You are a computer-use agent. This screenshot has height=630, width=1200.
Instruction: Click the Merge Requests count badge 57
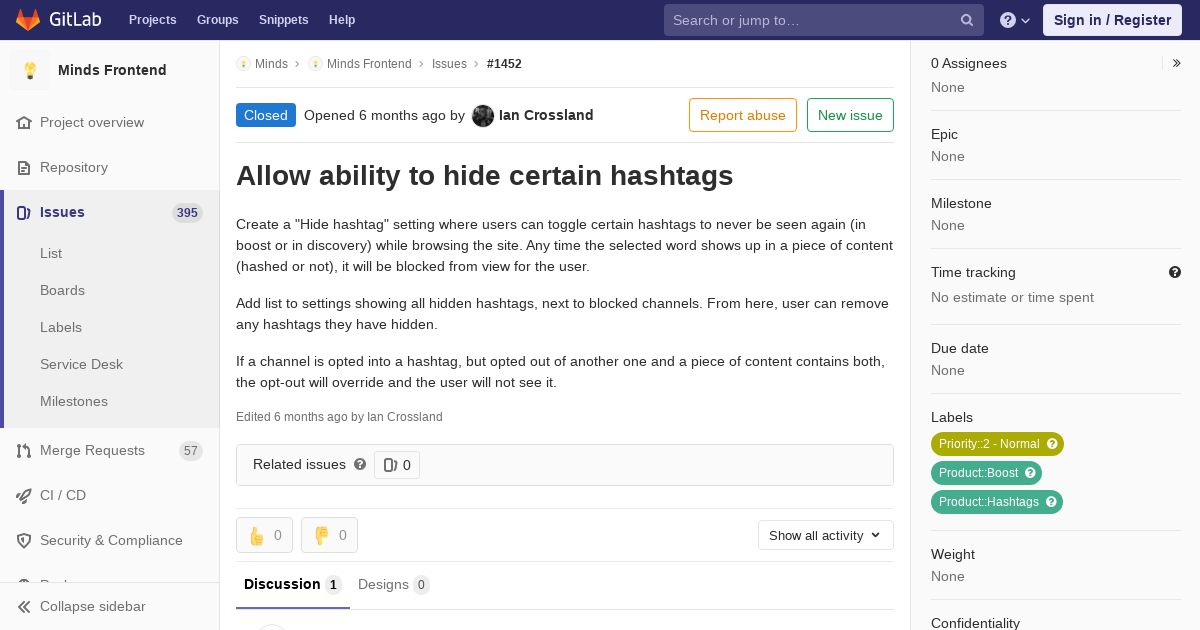click(191, 451)
